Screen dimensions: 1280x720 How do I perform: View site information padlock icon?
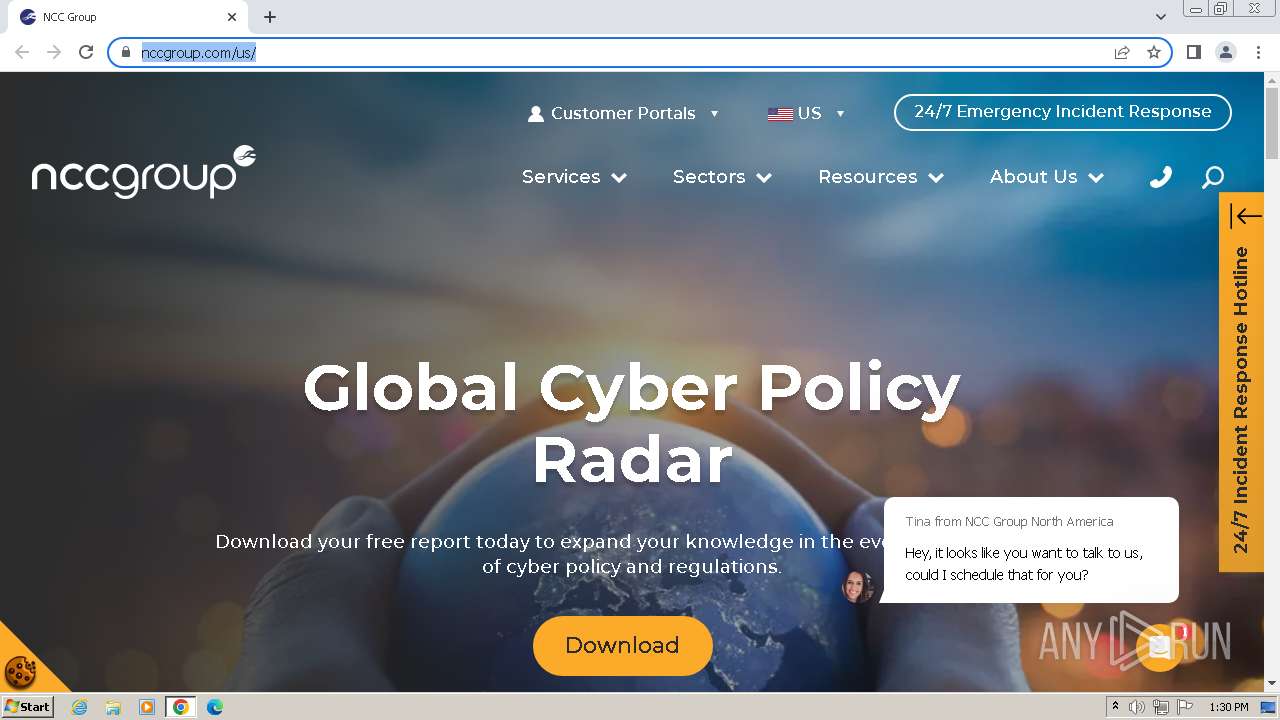126,52
